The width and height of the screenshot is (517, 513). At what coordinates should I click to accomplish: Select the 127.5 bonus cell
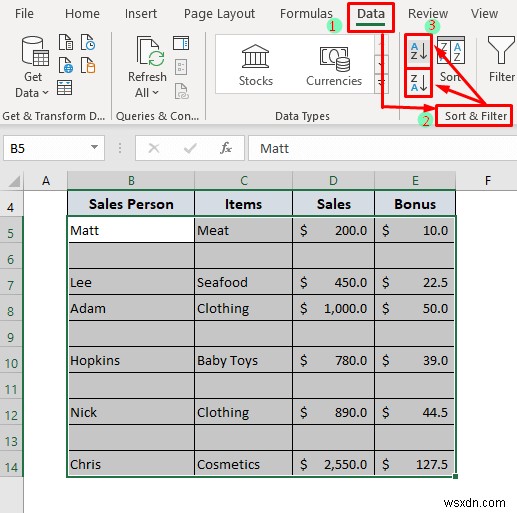pos(415,464)
